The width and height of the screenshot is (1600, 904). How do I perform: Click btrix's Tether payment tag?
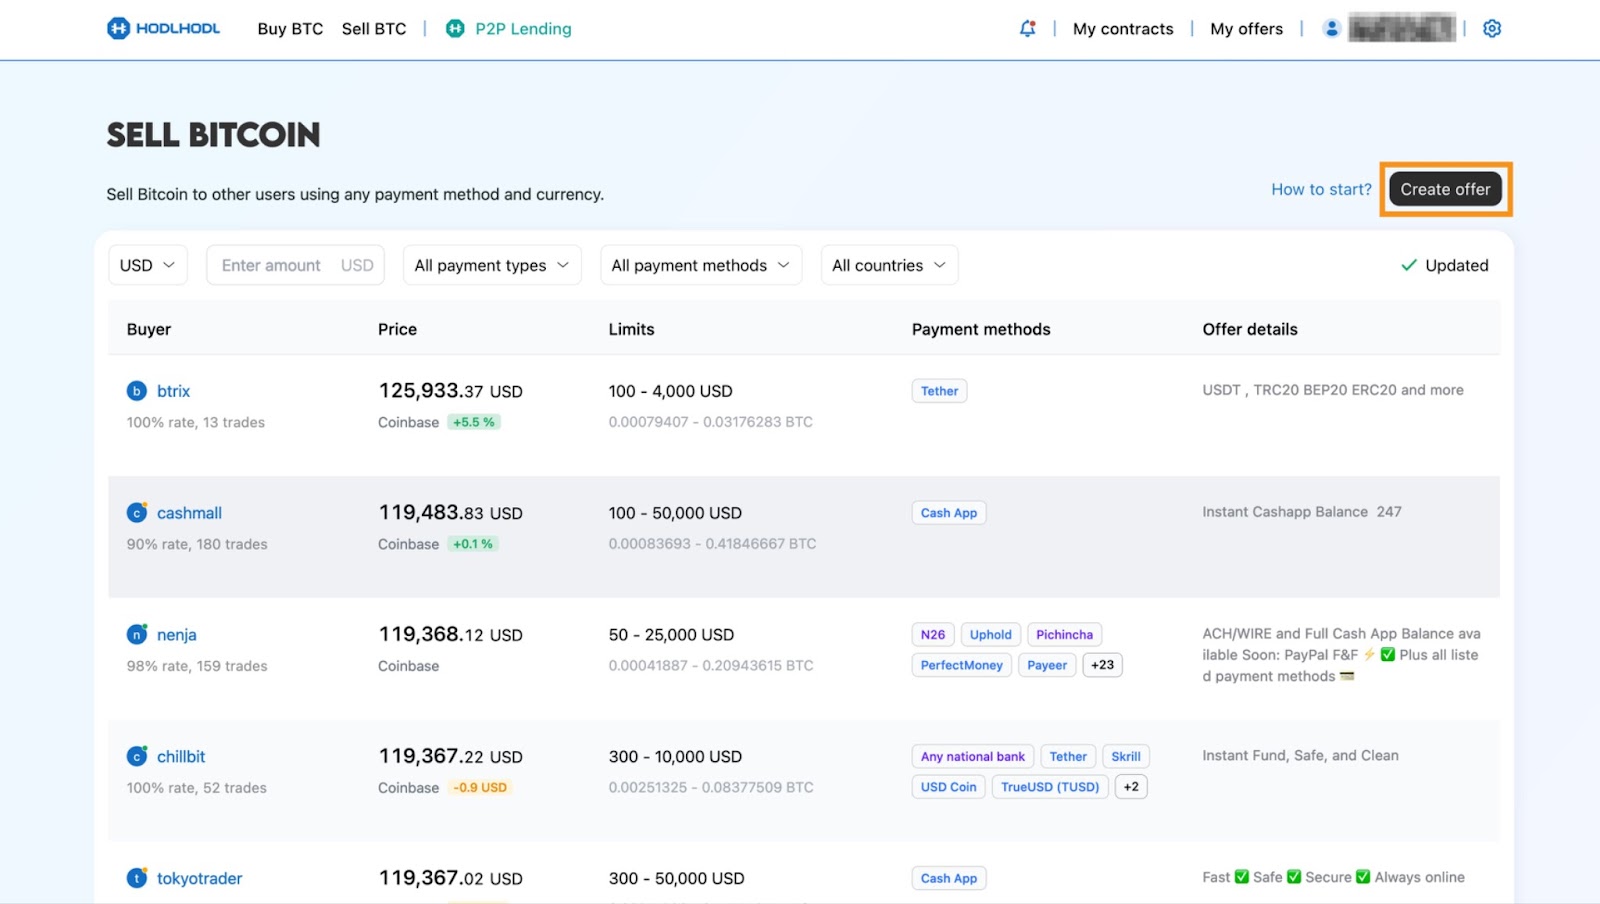click(939, 391)
